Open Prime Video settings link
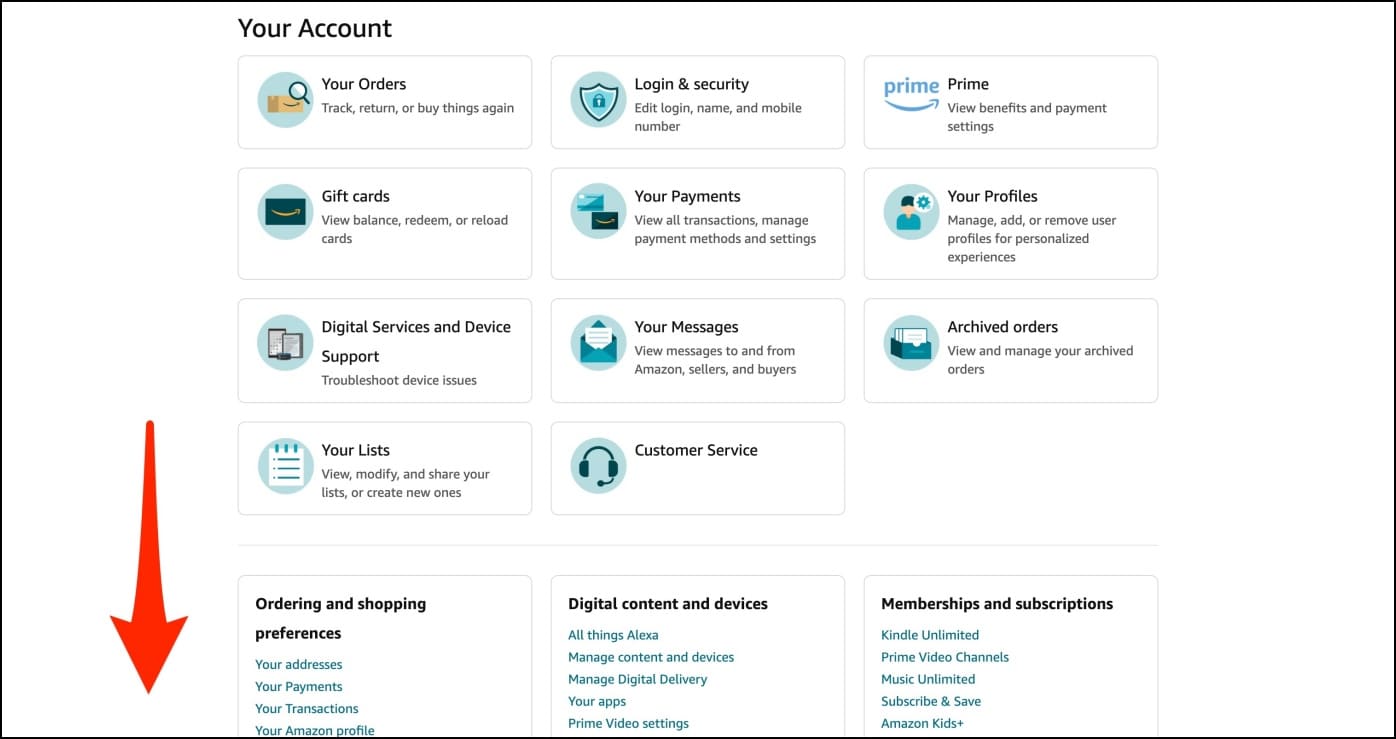1396x739 pixels. [x=628, y=723]
